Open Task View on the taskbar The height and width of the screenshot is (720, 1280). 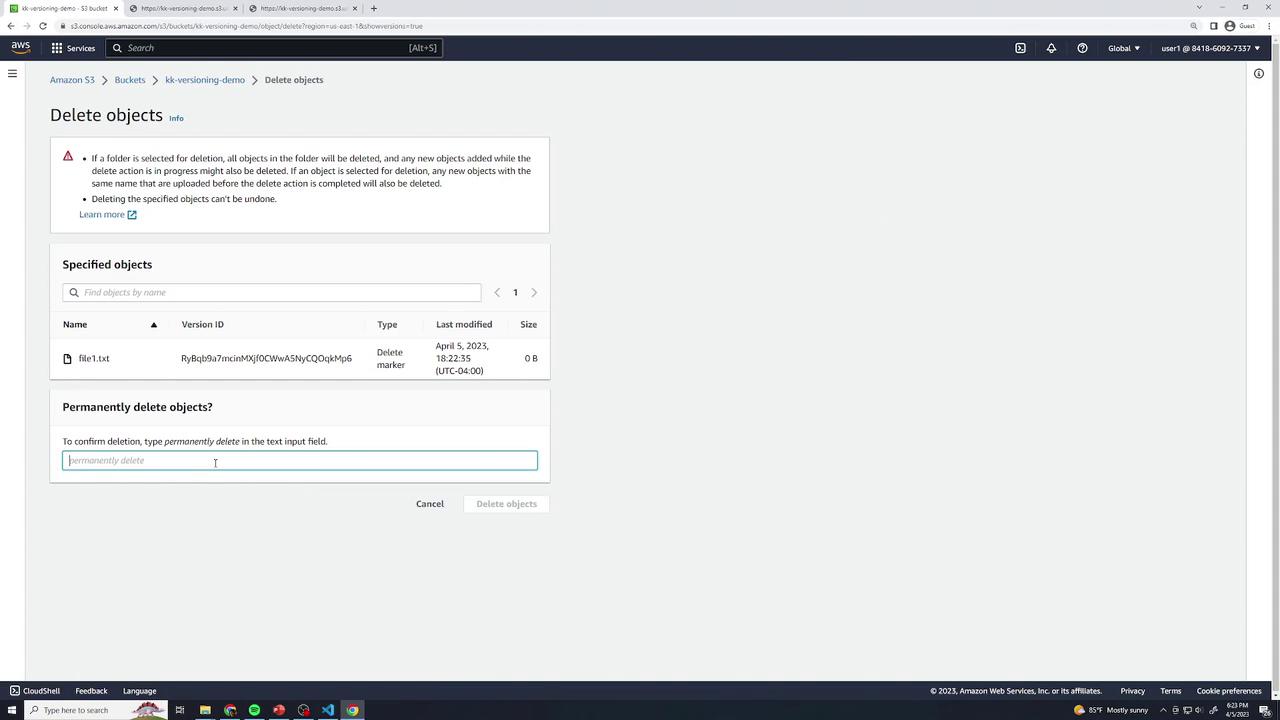coord(180,710)
